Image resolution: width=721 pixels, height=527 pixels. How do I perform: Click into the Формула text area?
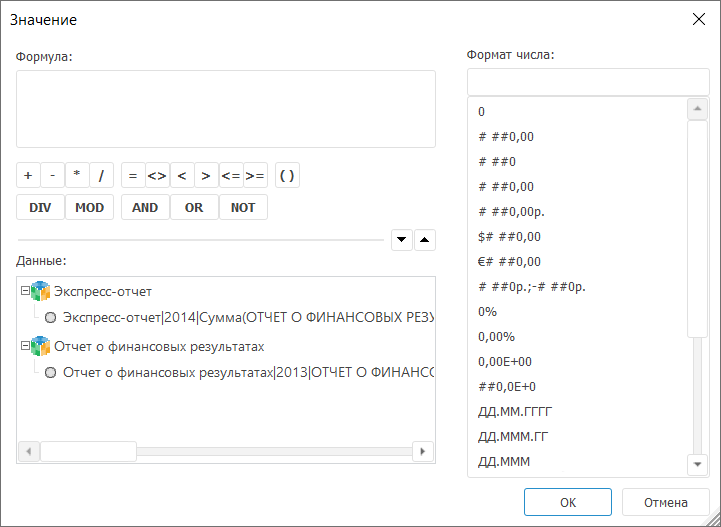tap(225, 109)
